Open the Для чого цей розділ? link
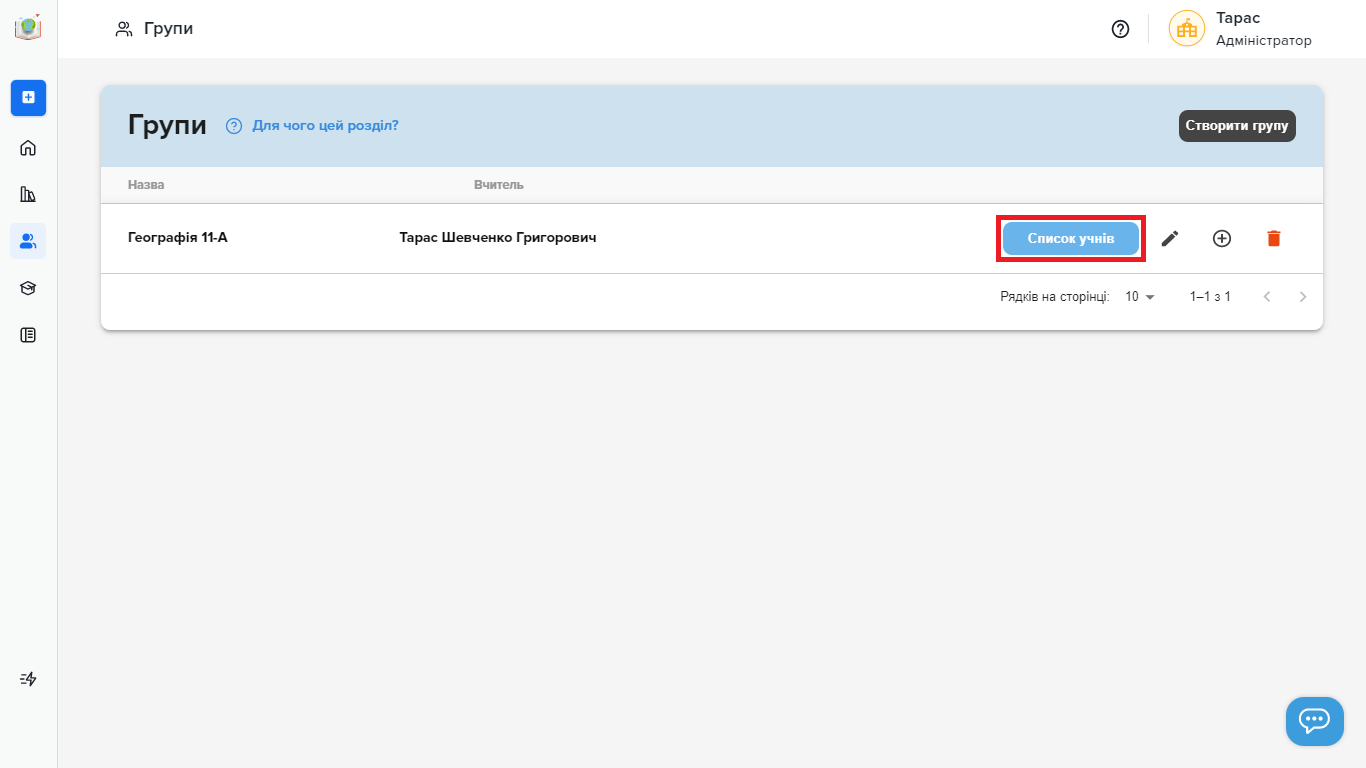The height and width of the screenshot is (768, 1366). (325, 126)
